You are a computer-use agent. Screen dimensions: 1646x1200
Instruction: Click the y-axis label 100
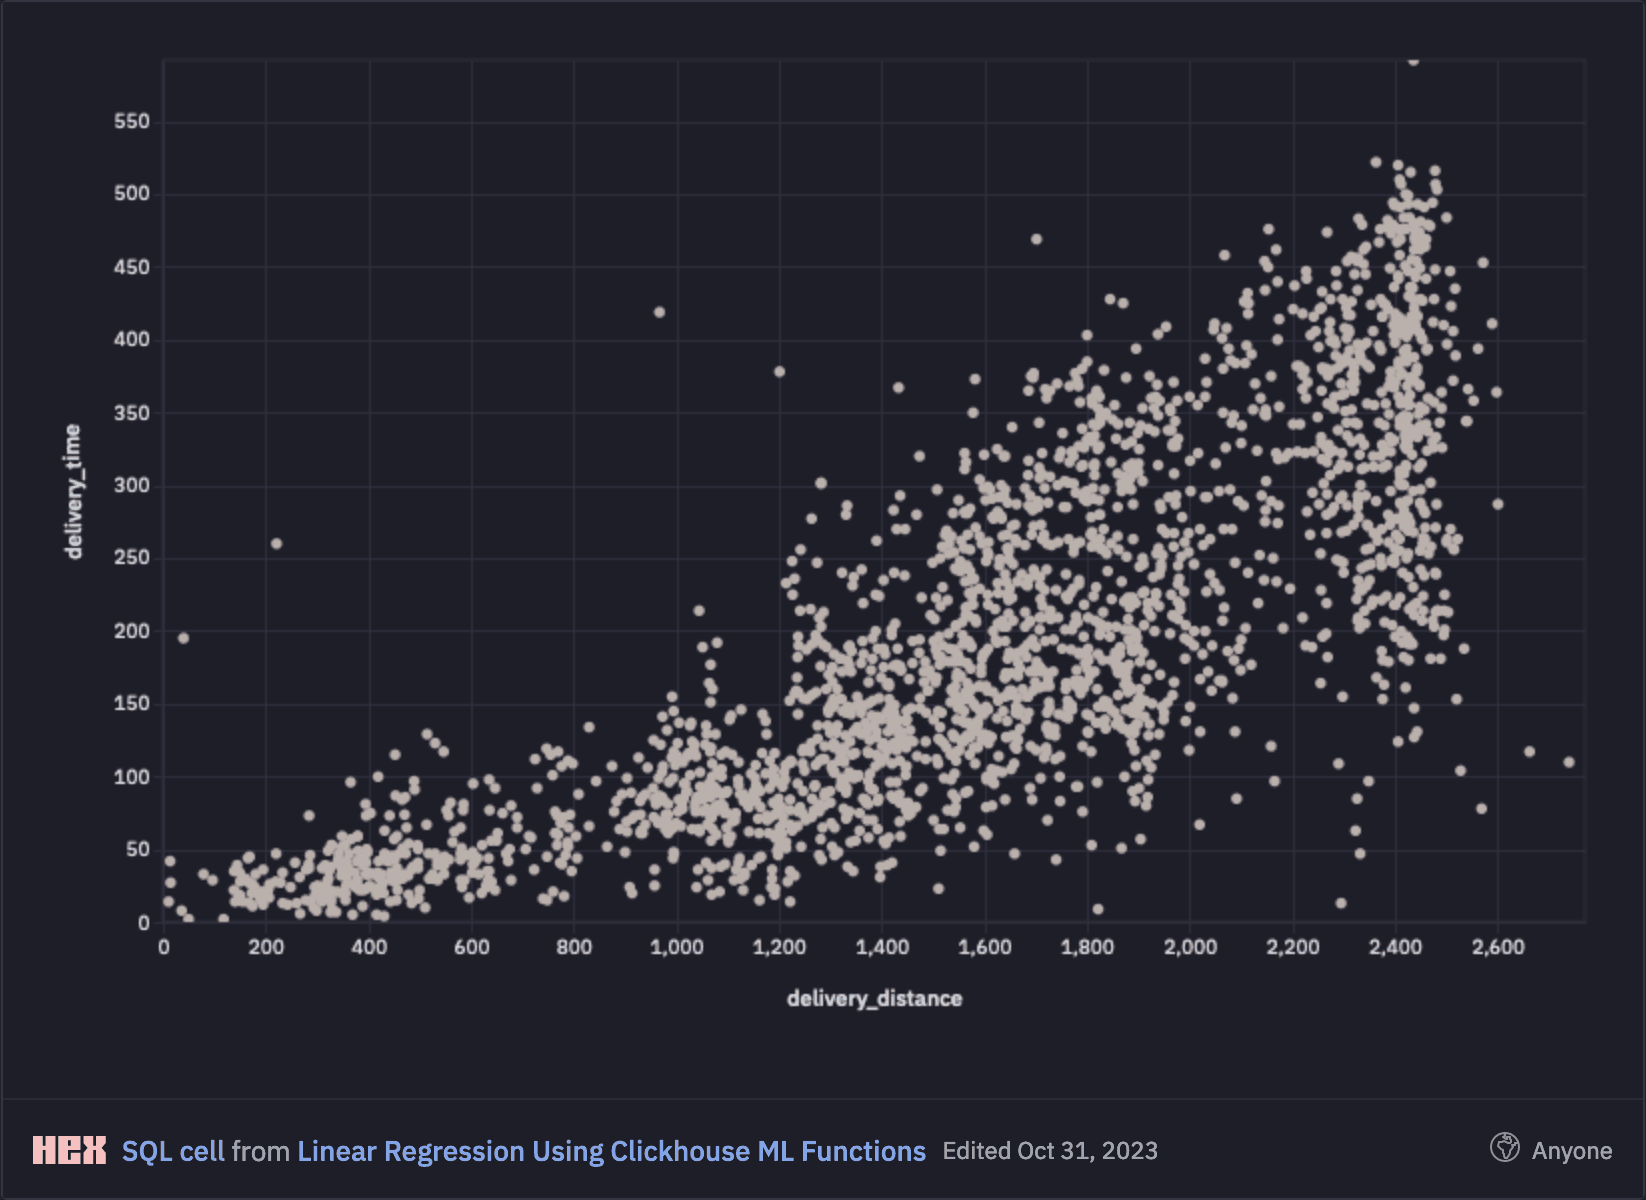pyautogui.click(x=132, y=777)
